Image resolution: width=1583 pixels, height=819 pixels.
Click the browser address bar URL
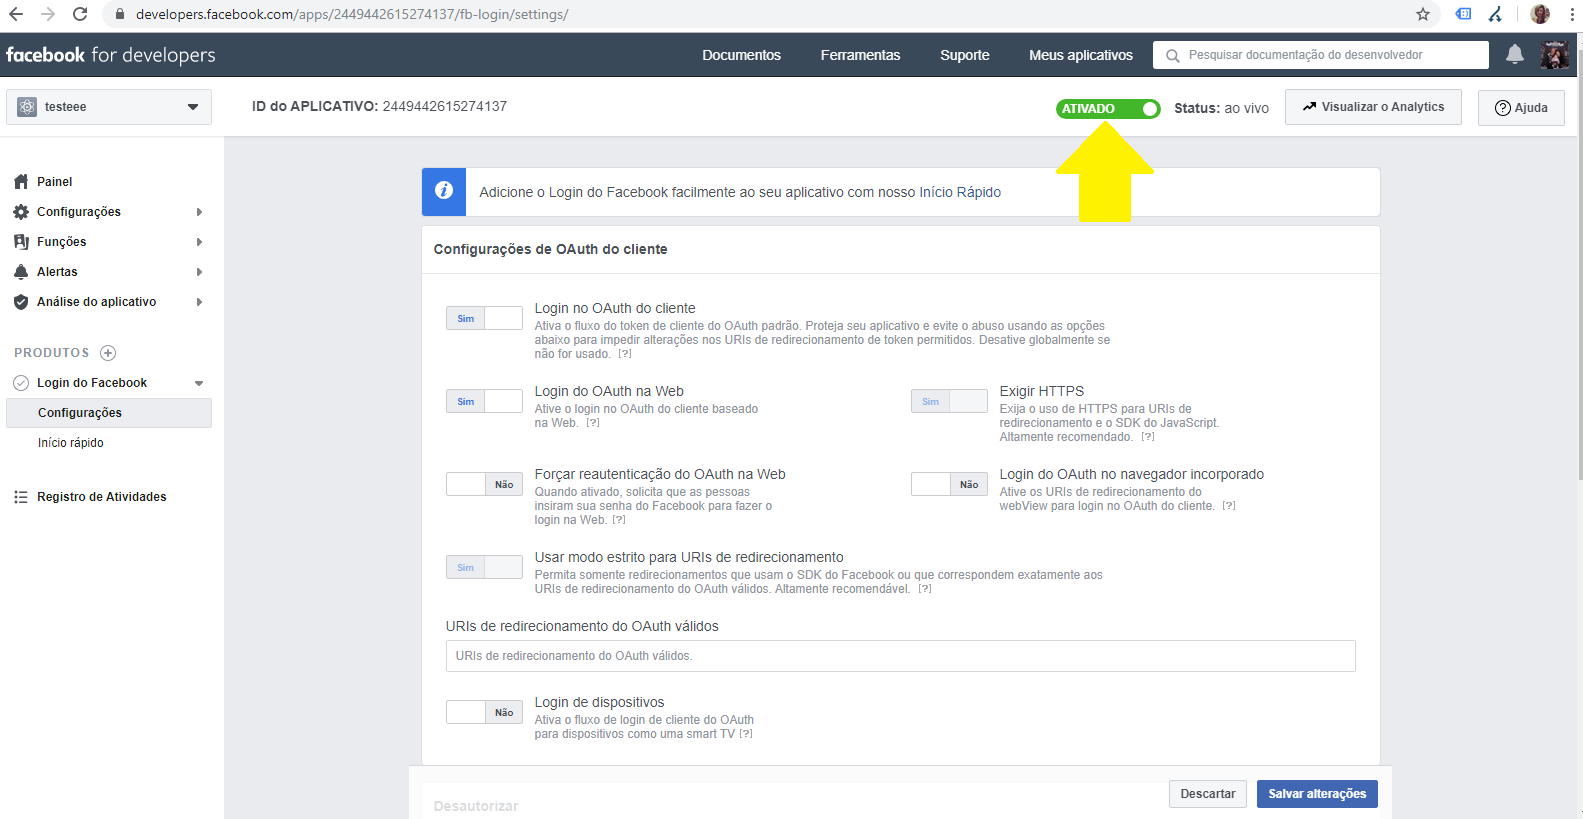[352, 14]
